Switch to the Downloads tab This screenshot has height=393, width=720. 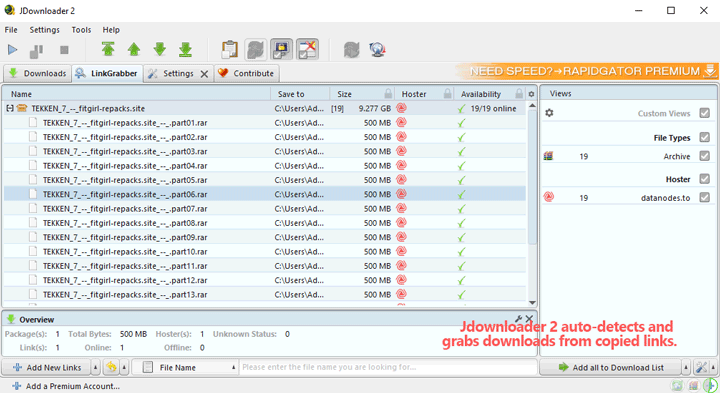coord(38,73)
